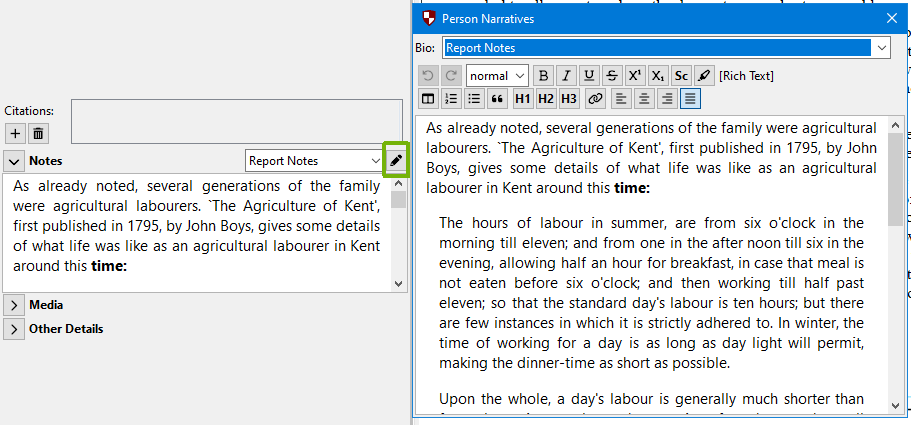Toggle strikethrough formatting

(612, 76)
